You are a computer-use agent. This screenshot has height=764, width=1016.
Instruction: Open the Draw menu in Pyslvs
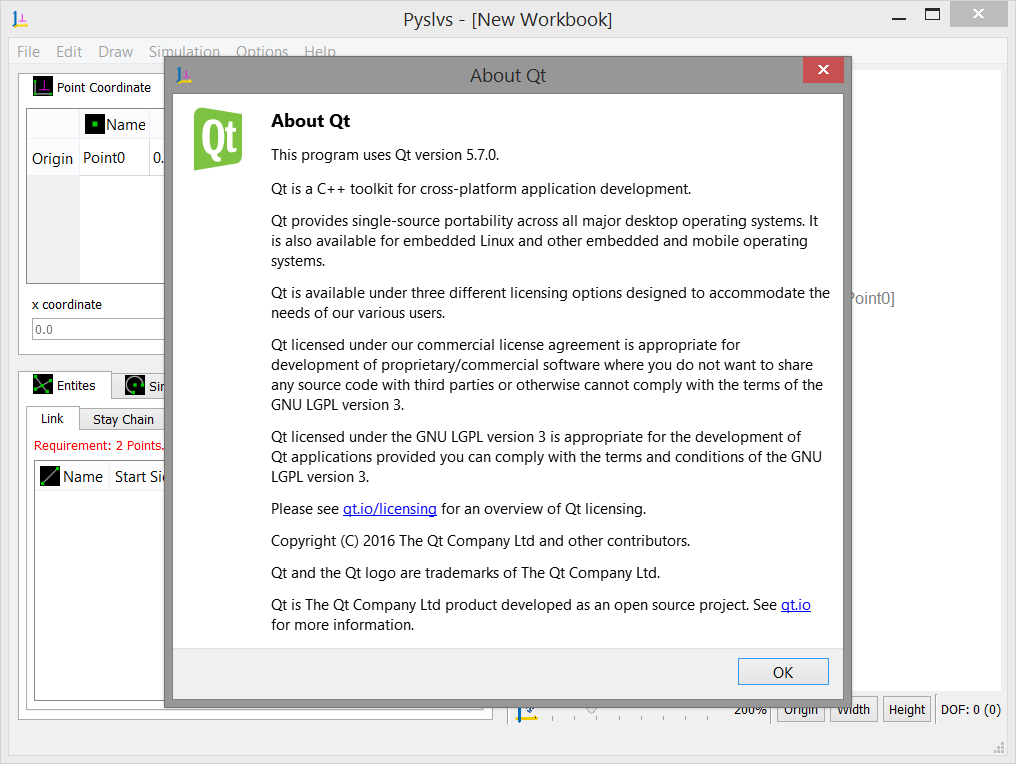pyautogui.click(x=115, y=52)
